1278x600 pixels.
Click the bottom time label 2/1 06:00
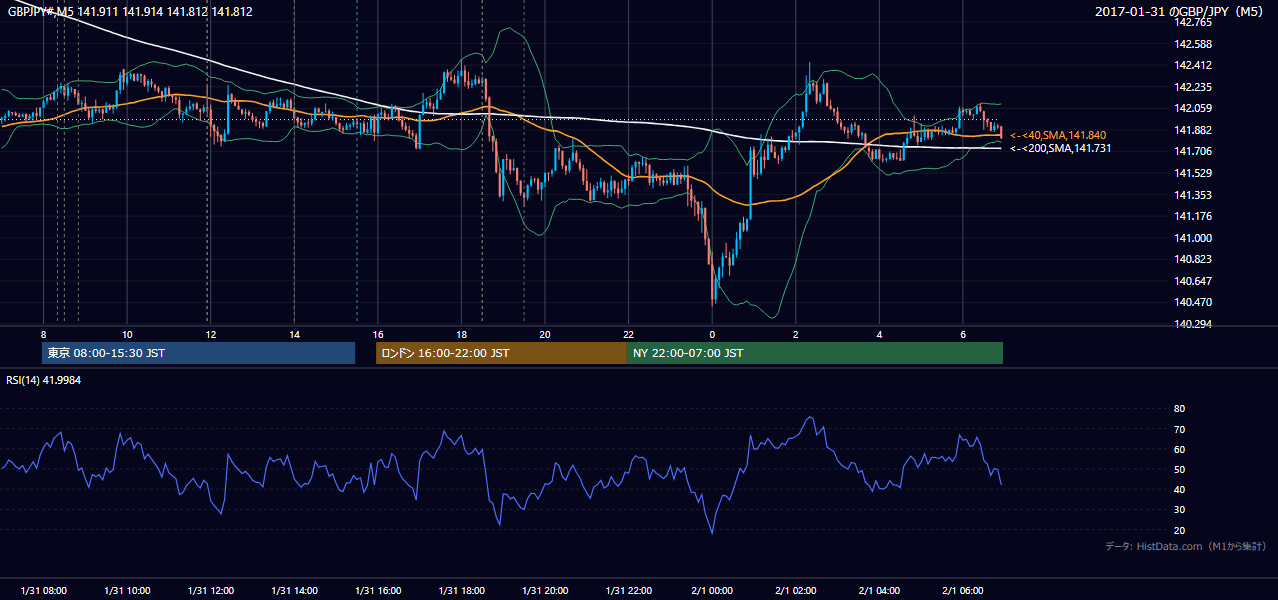click(x=963, y=591)
